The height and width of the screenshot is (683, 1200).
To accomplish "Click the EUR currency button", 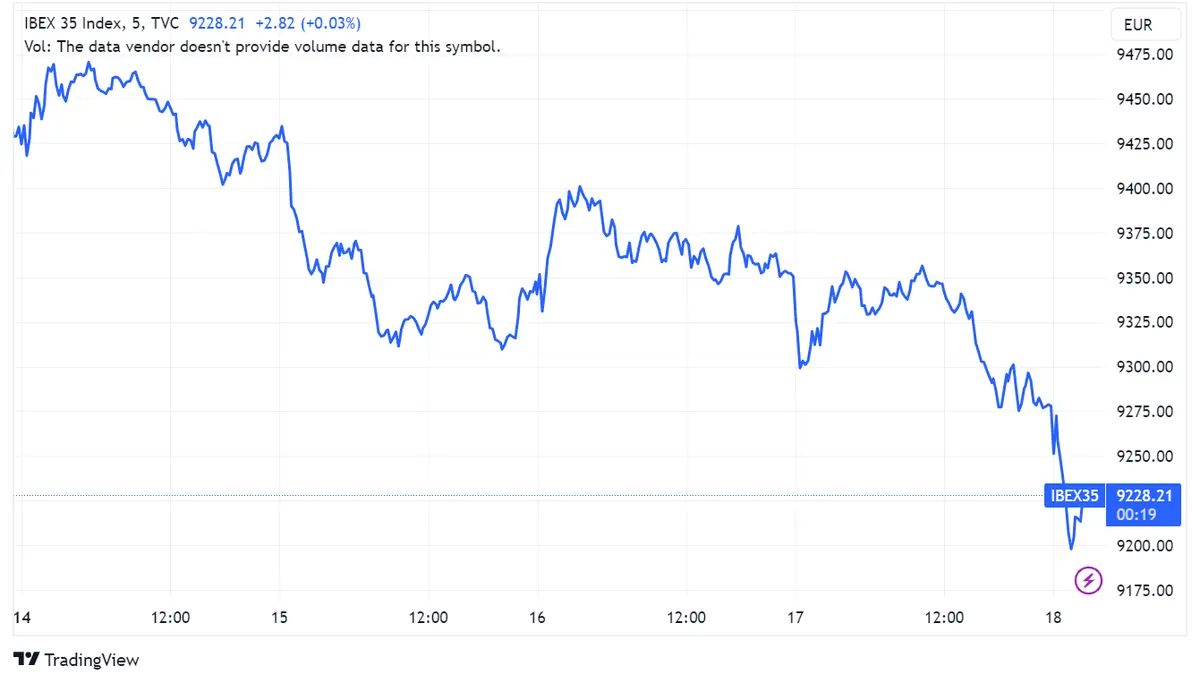I will [1145, 24].
